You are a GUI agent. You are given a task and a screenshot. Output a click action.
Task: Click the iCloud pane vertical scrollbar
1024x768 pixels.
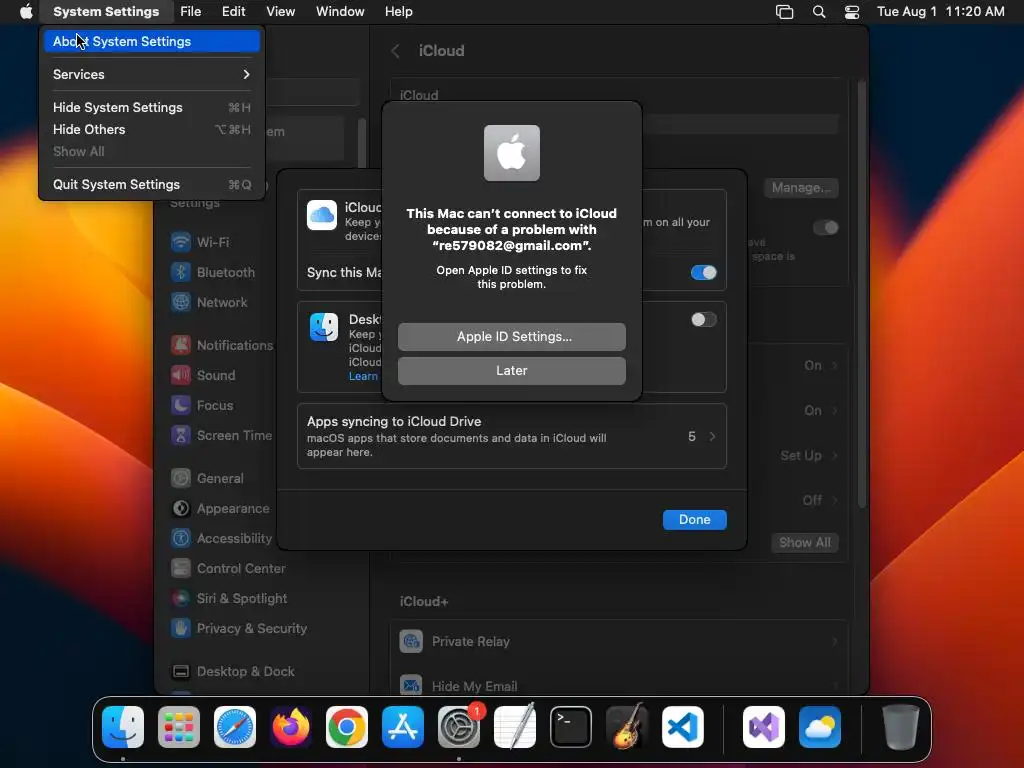862,294
